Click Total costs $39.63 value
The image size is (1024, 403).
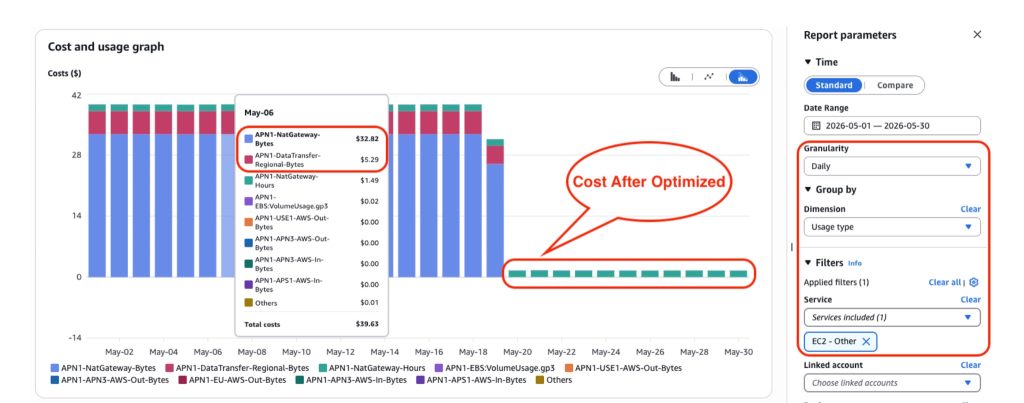point(367,324)
